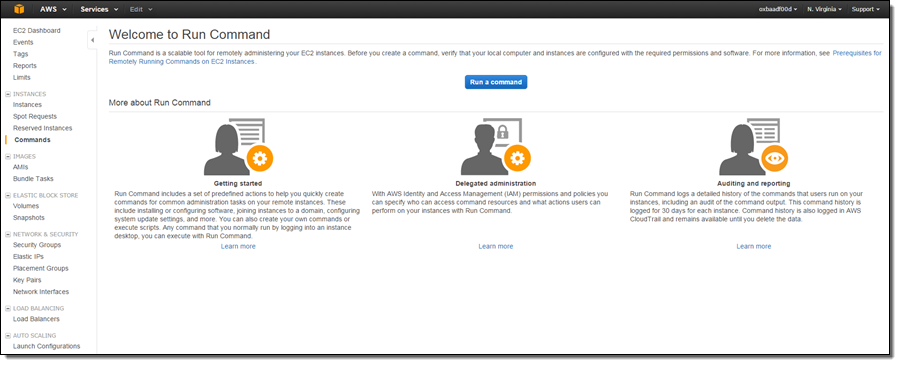Go to Security Groups in the sidebar
Image resolution: width=900 pixels, height=365 pixels.
pos(37,245)
